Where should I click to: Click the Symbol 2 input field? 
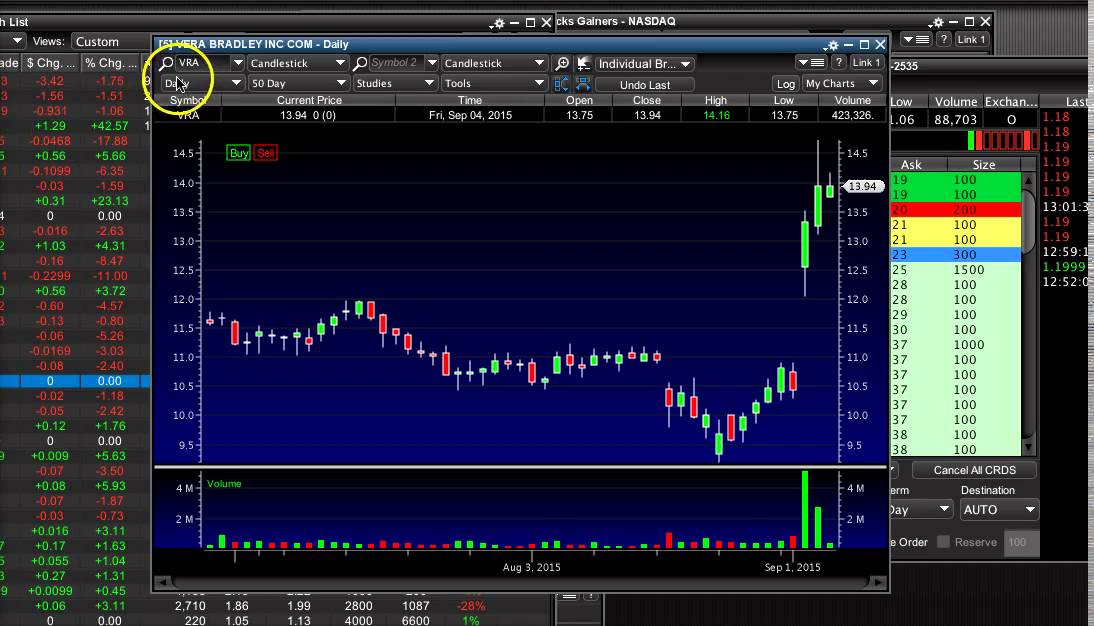coord(396,63)
